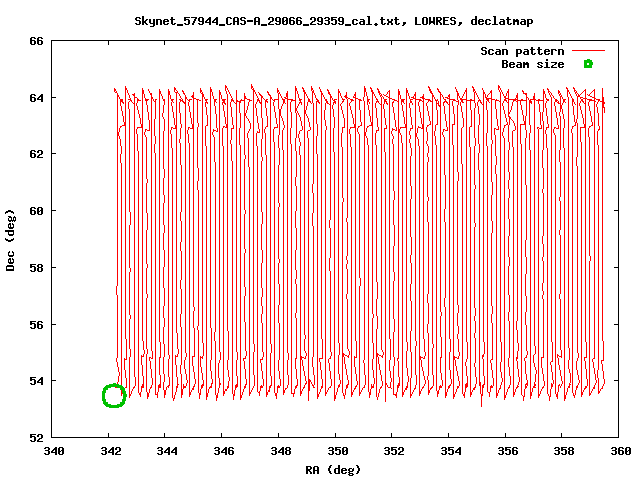Click Dec axis tick label 54
The image size is (640, 480).
[x=36, y=381]
